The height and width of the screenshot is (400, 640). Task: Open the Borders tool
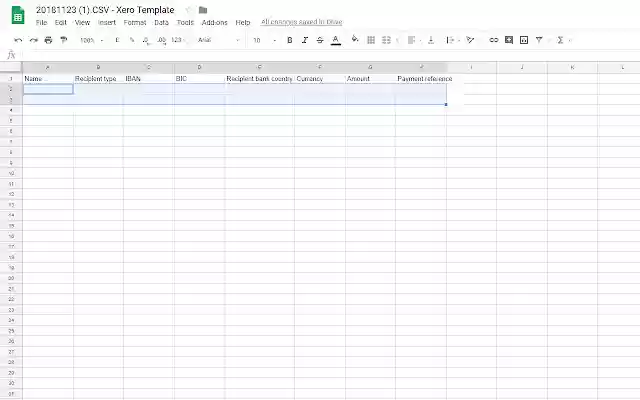tap(371, 40)
